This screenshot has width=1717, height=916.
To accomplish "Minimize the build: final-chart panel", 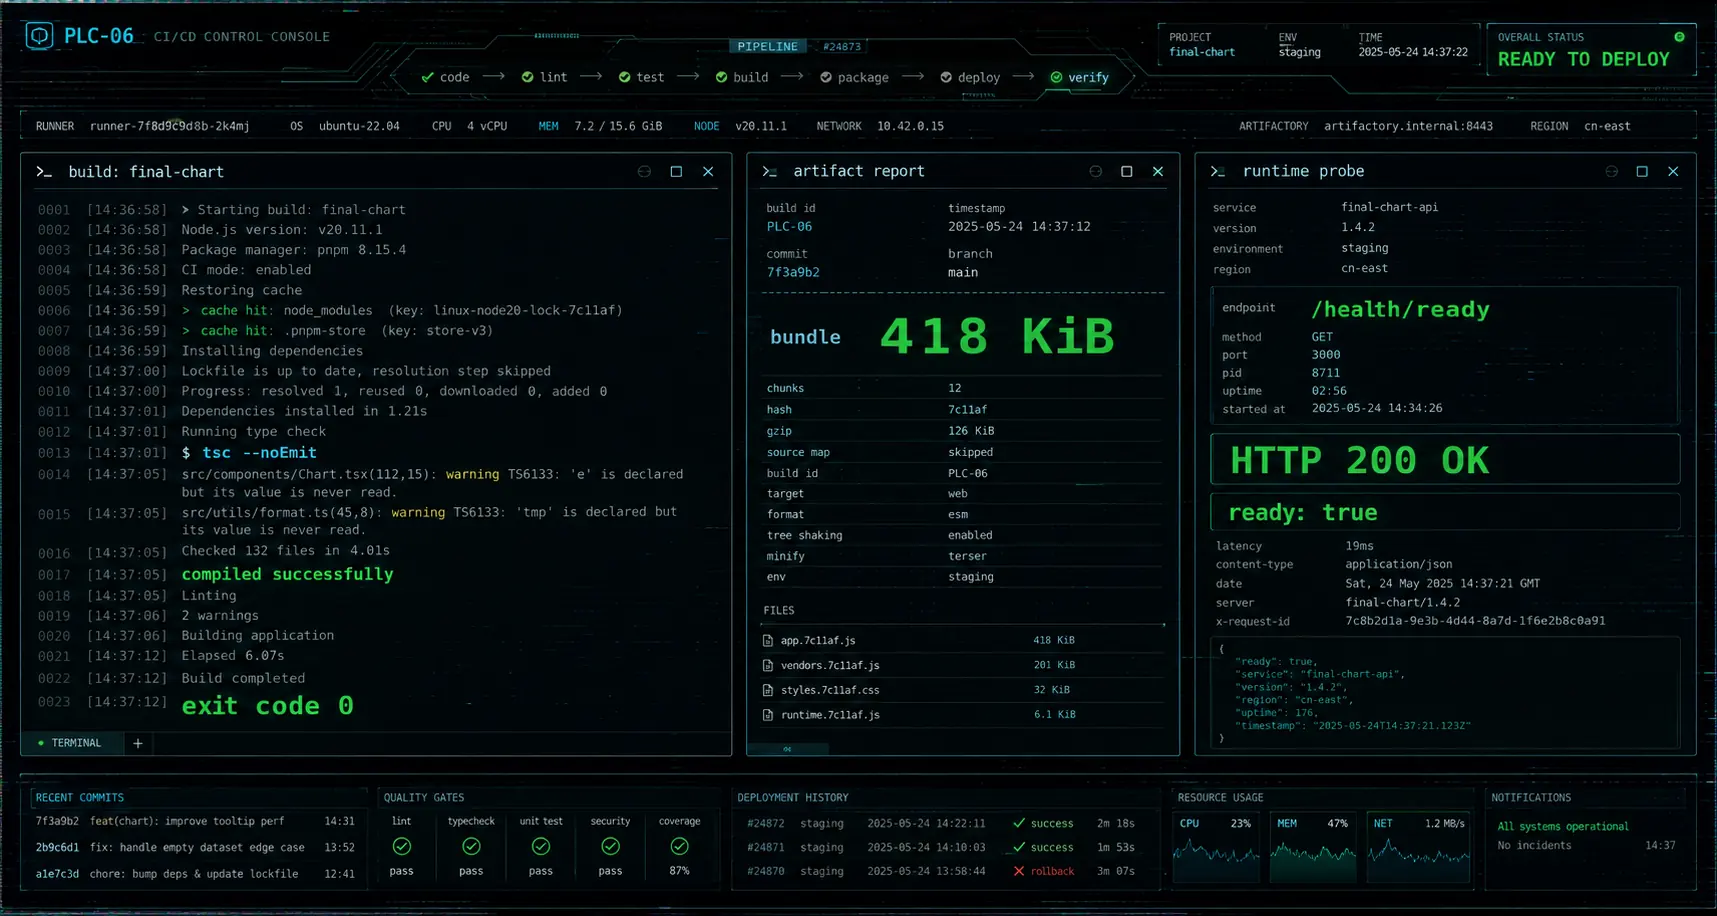I will click(644, 172).
